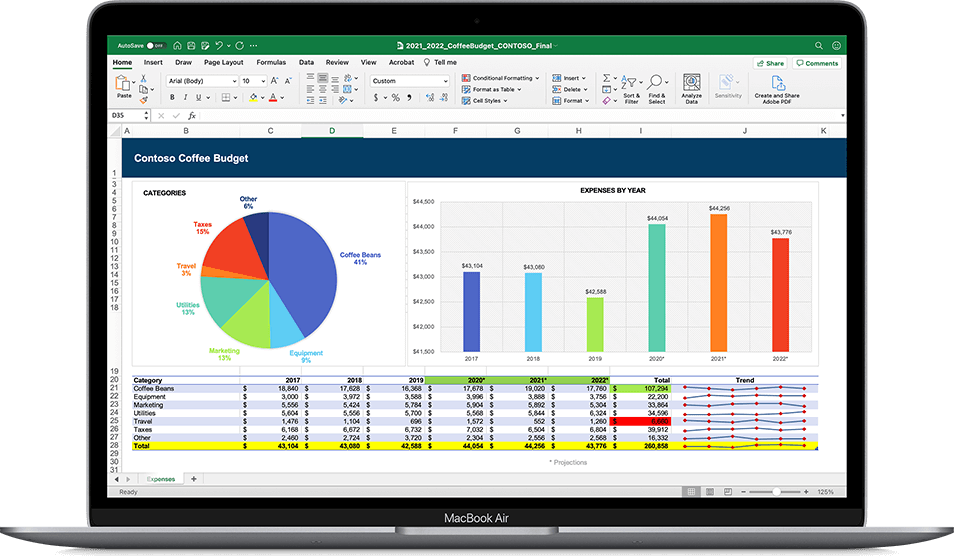This screenshot has height=556, width=954.
Task: Click the Increase Font Size icon
Action: tap(274, 81)
